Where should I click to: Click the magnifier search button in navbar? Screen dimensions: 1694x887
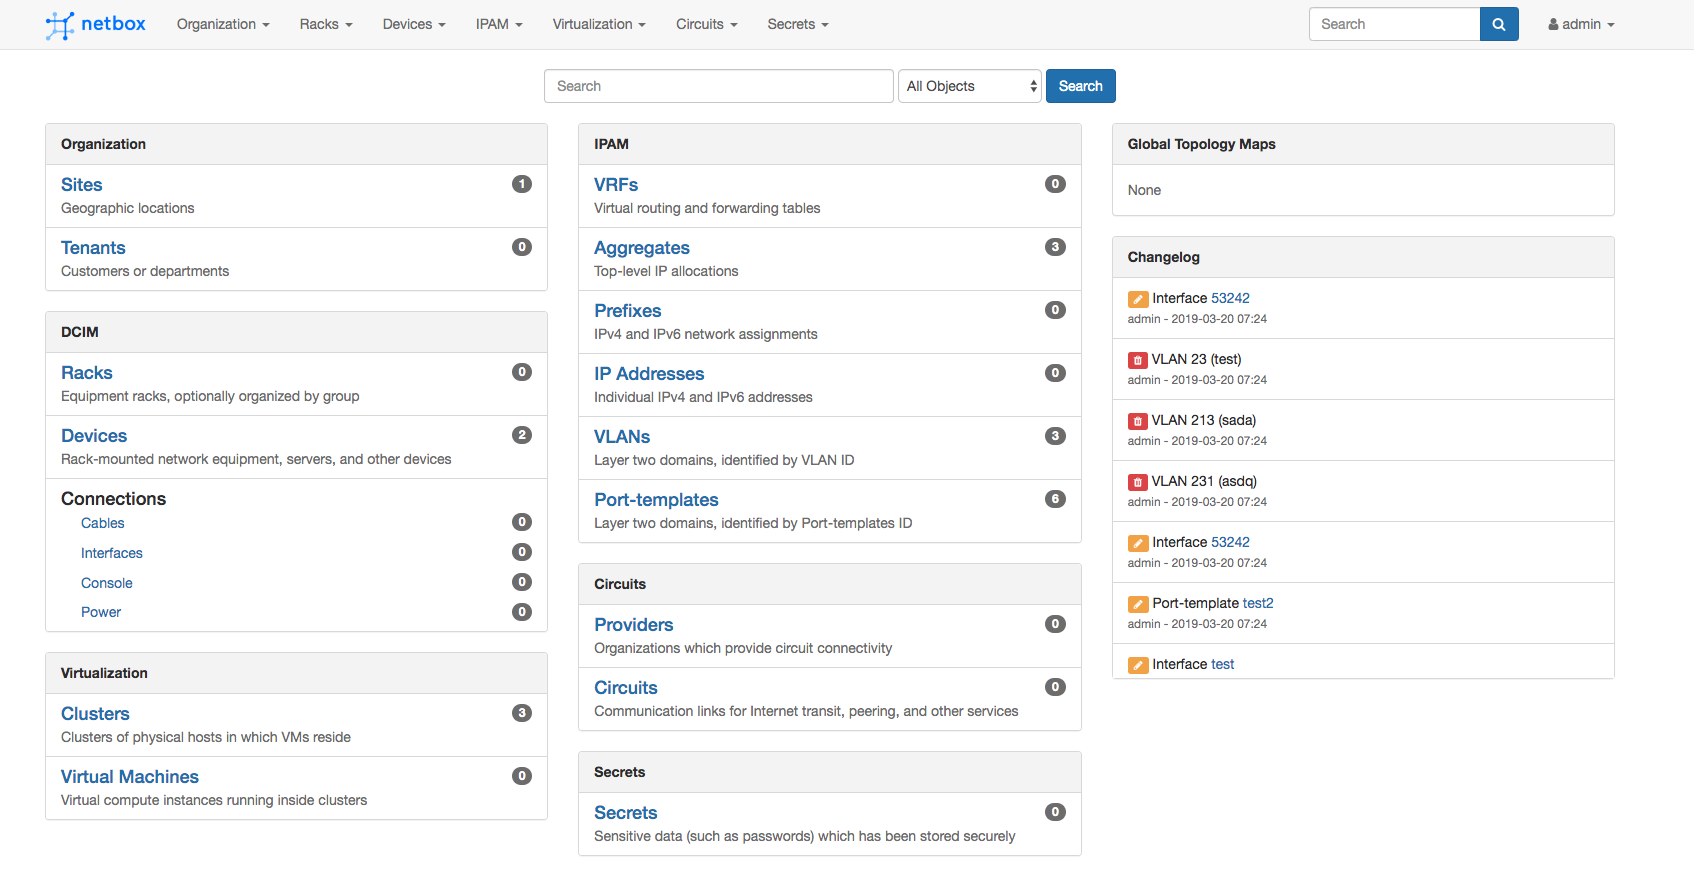coord(1498,24)
